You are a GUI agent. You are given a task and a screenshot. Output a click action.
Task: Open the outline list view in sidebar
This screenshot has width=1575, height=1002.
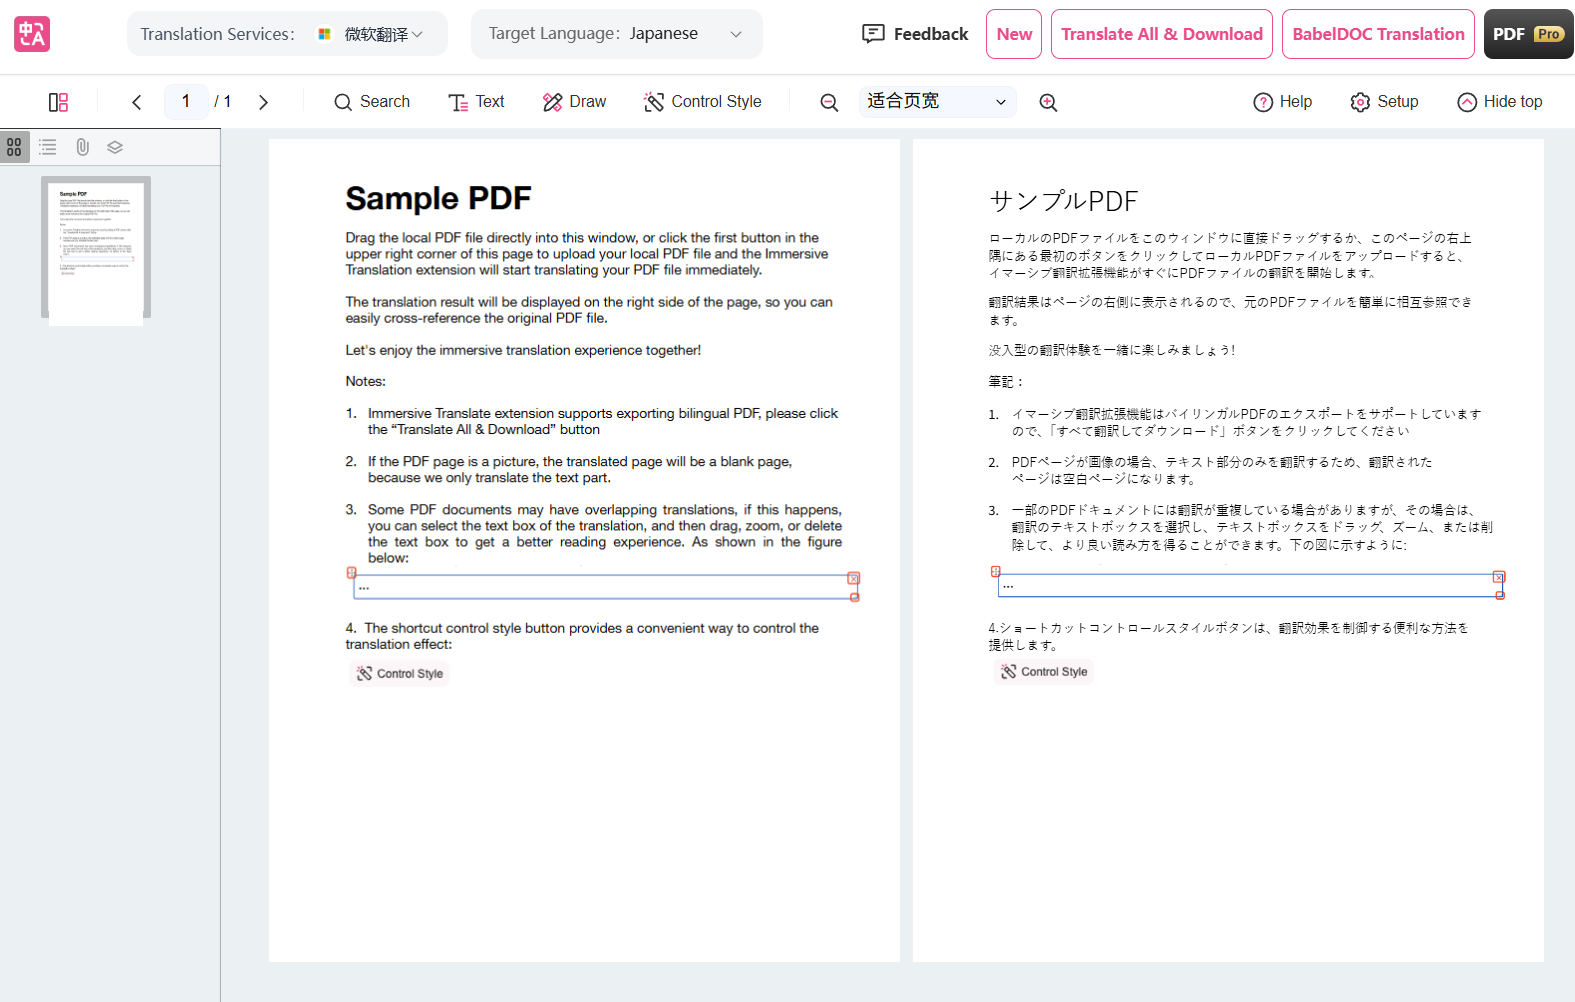click(48, 147)
